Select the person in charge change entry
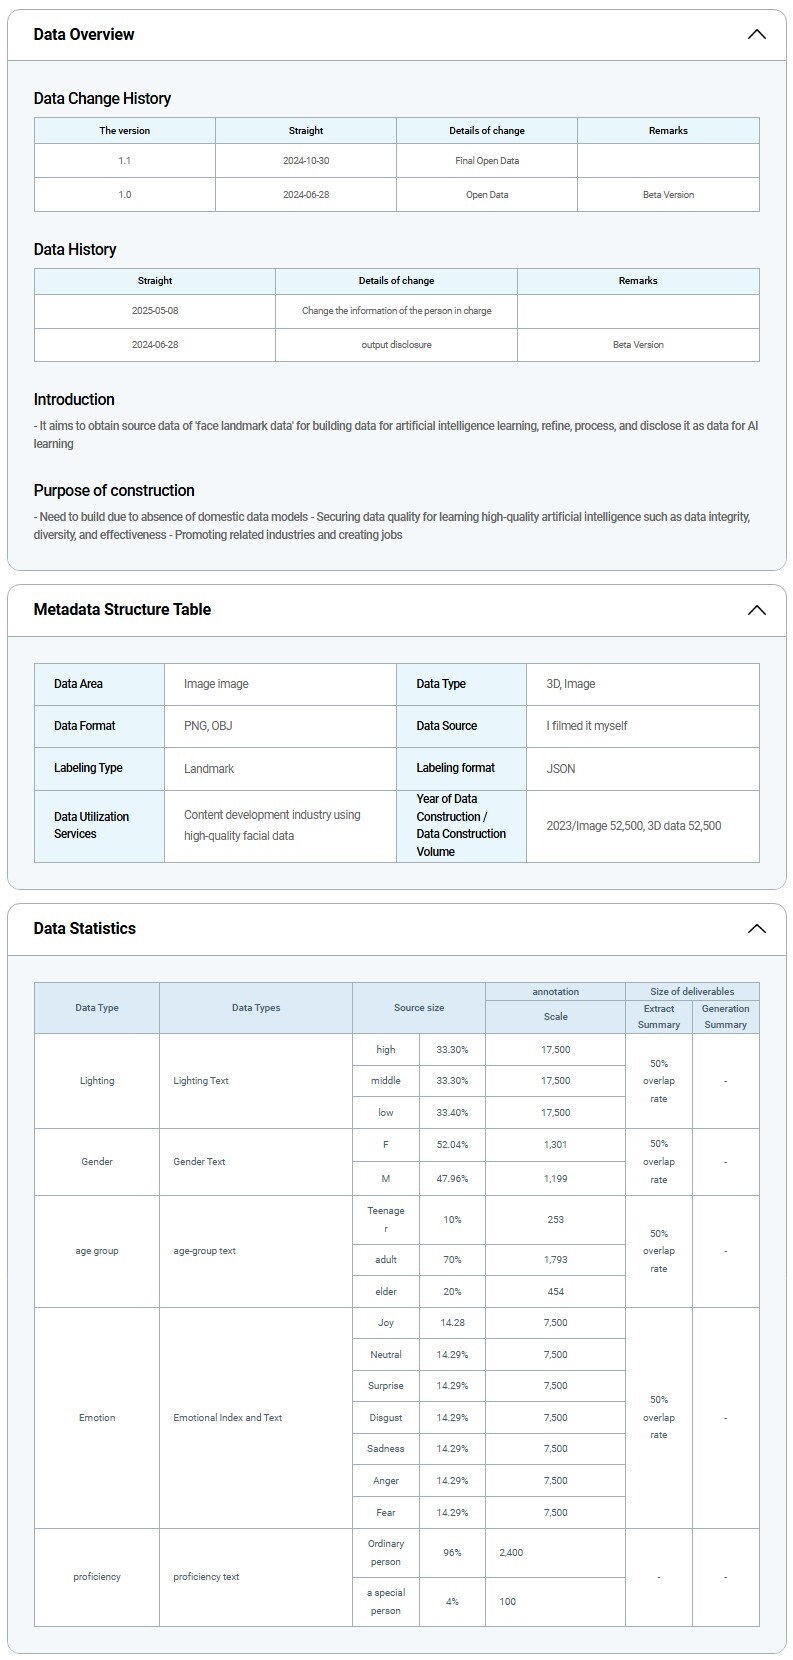This screenshot has height=1660, width=793. tap(396, 311)
